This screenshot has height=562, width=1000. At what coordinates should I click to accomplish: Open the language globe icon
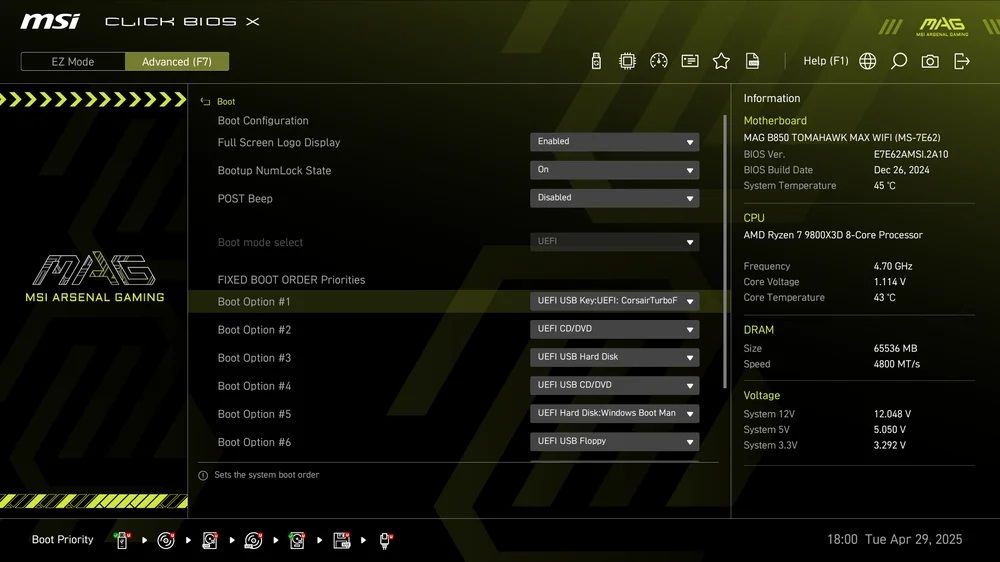tap(867, 61)
